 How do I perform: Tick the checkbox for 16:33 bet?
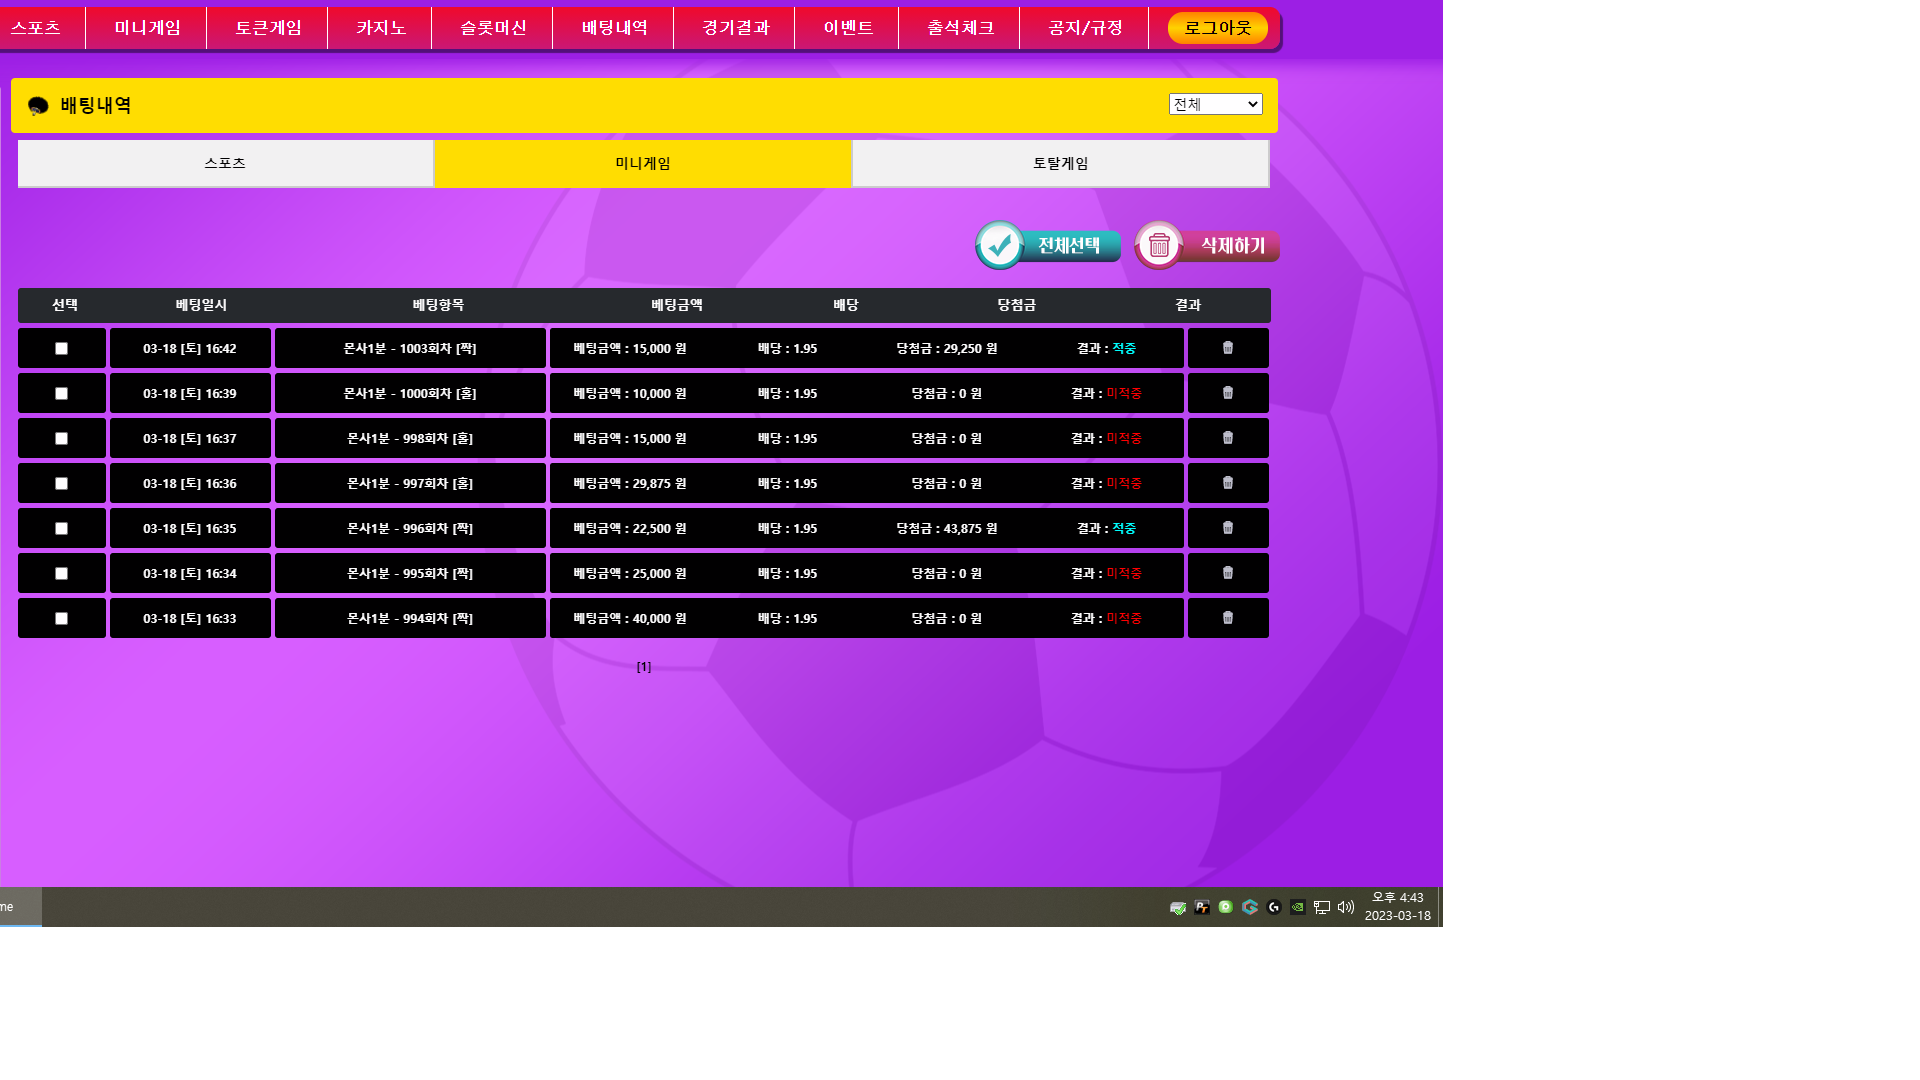(x=61, y=619)
